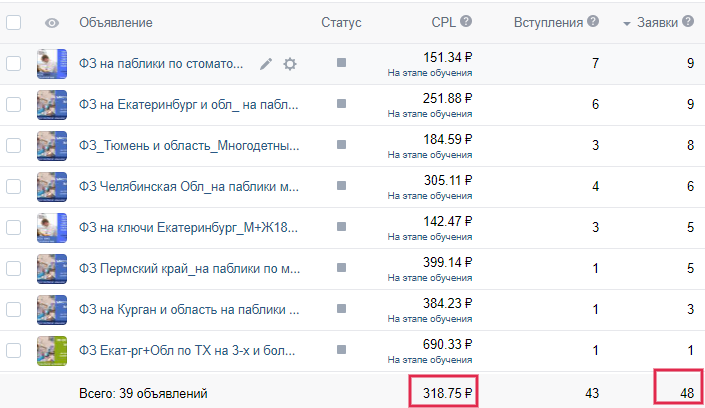The height and width of the screenshot is (408, 705).
Task: Check the box for ФЗ на Екатеринбург и обл
Action: click(x=13, y=105)
